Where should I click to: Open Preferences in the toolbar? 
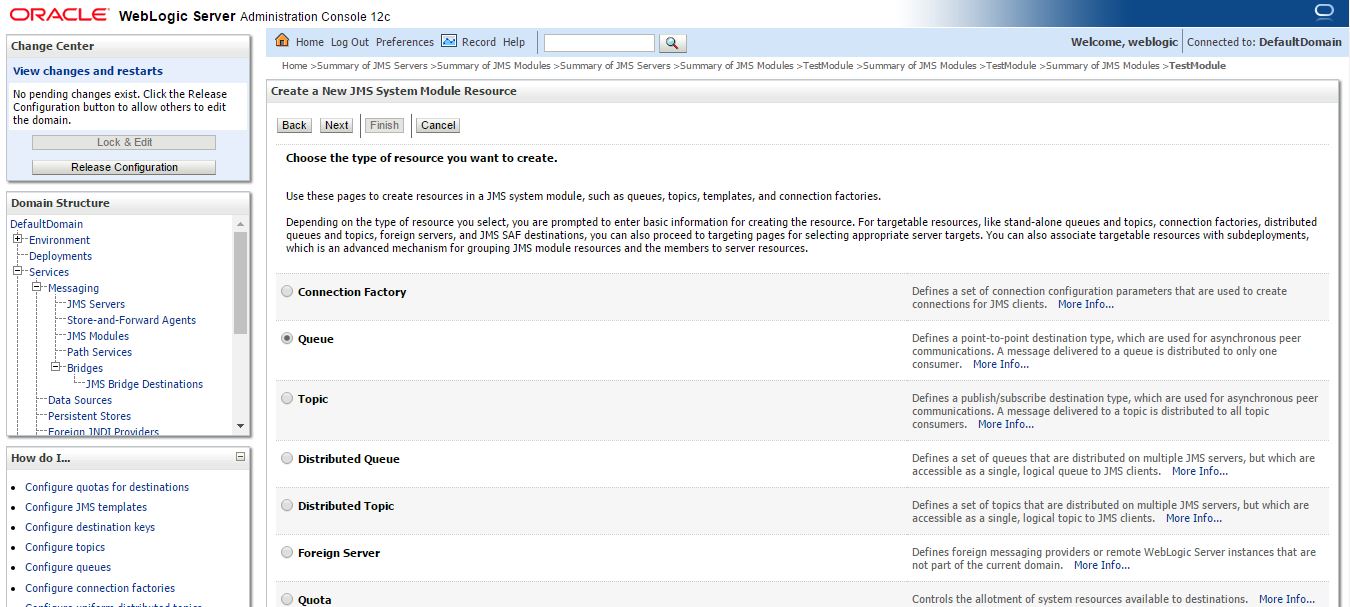click(405, 42)
